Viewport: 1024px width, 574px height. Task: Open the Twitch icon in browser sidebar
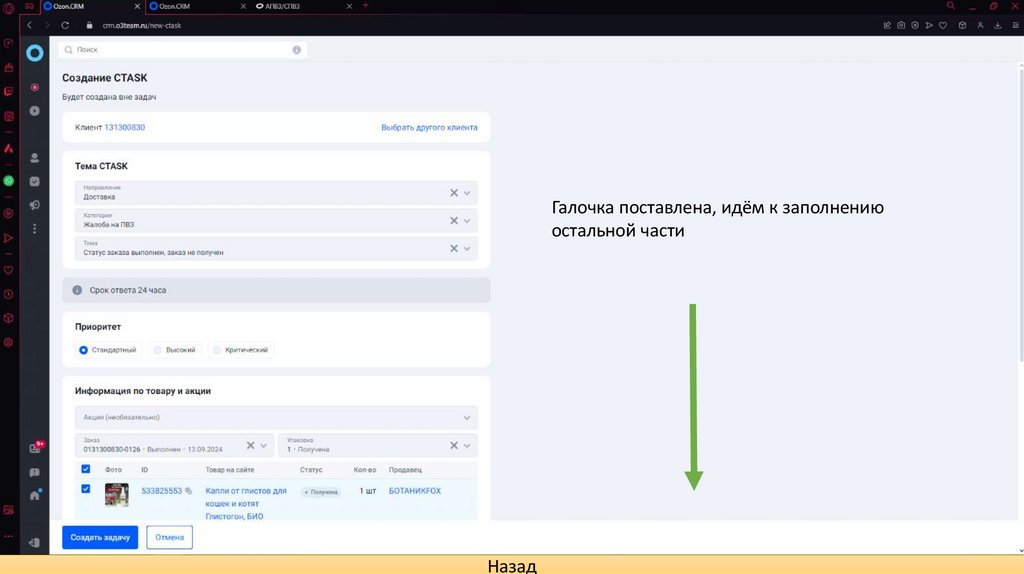tap(8, 91)
